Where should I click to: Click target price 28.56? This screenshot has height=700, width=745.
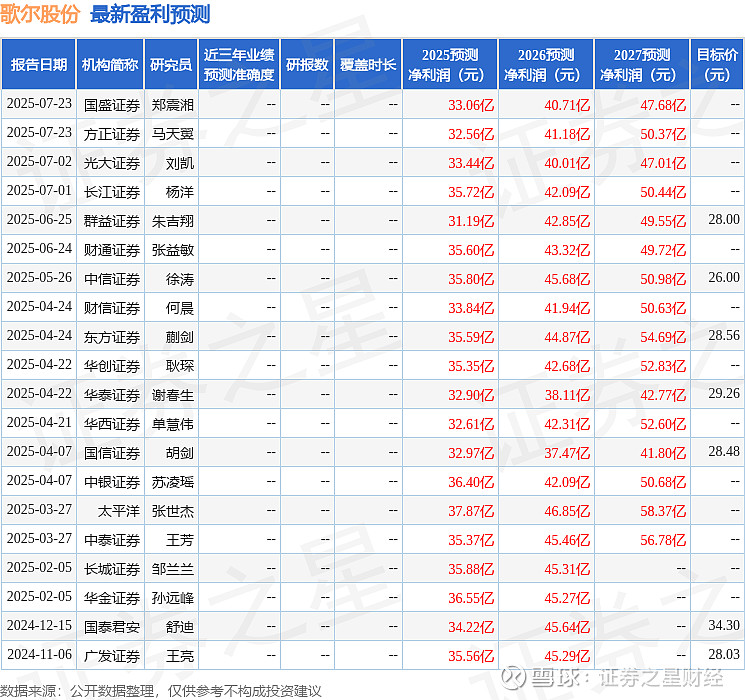[x=724, y=335]
